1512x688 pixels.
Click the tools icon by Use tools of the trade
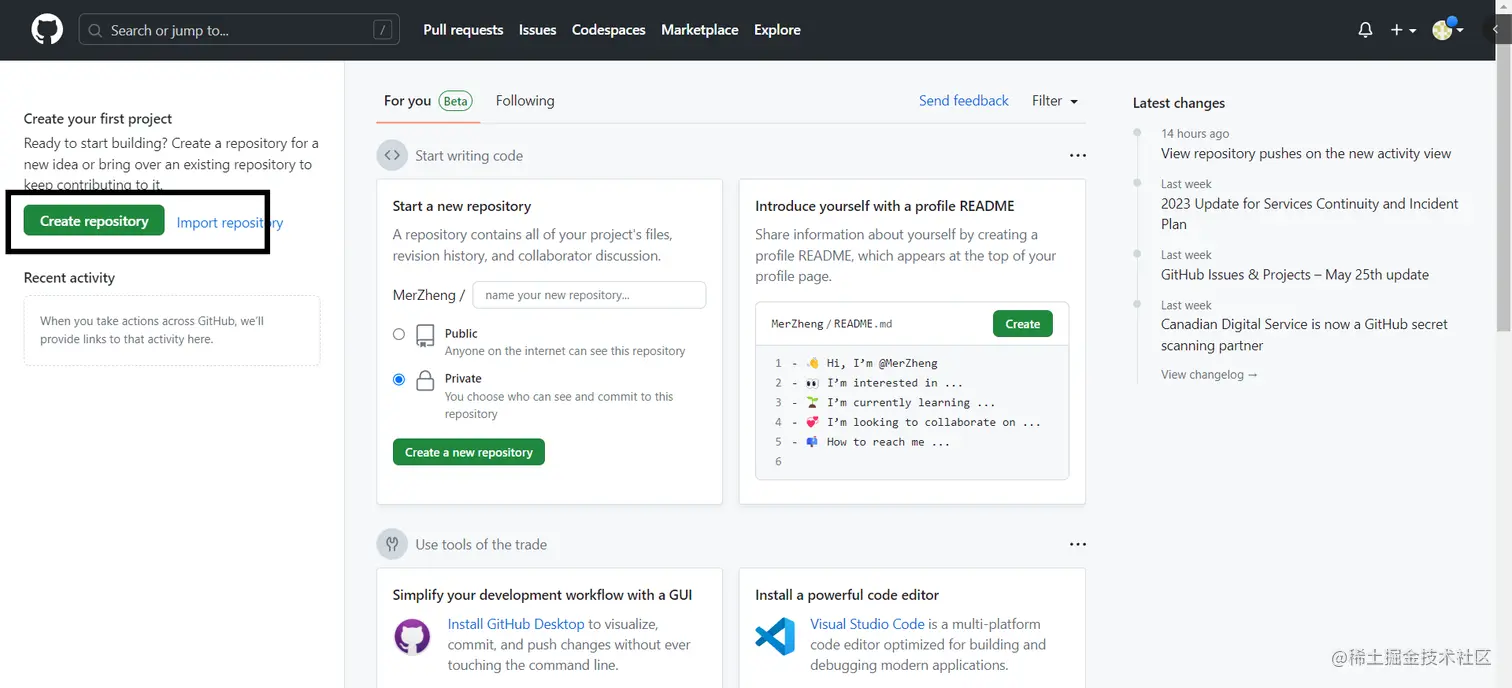click(392, 544)
